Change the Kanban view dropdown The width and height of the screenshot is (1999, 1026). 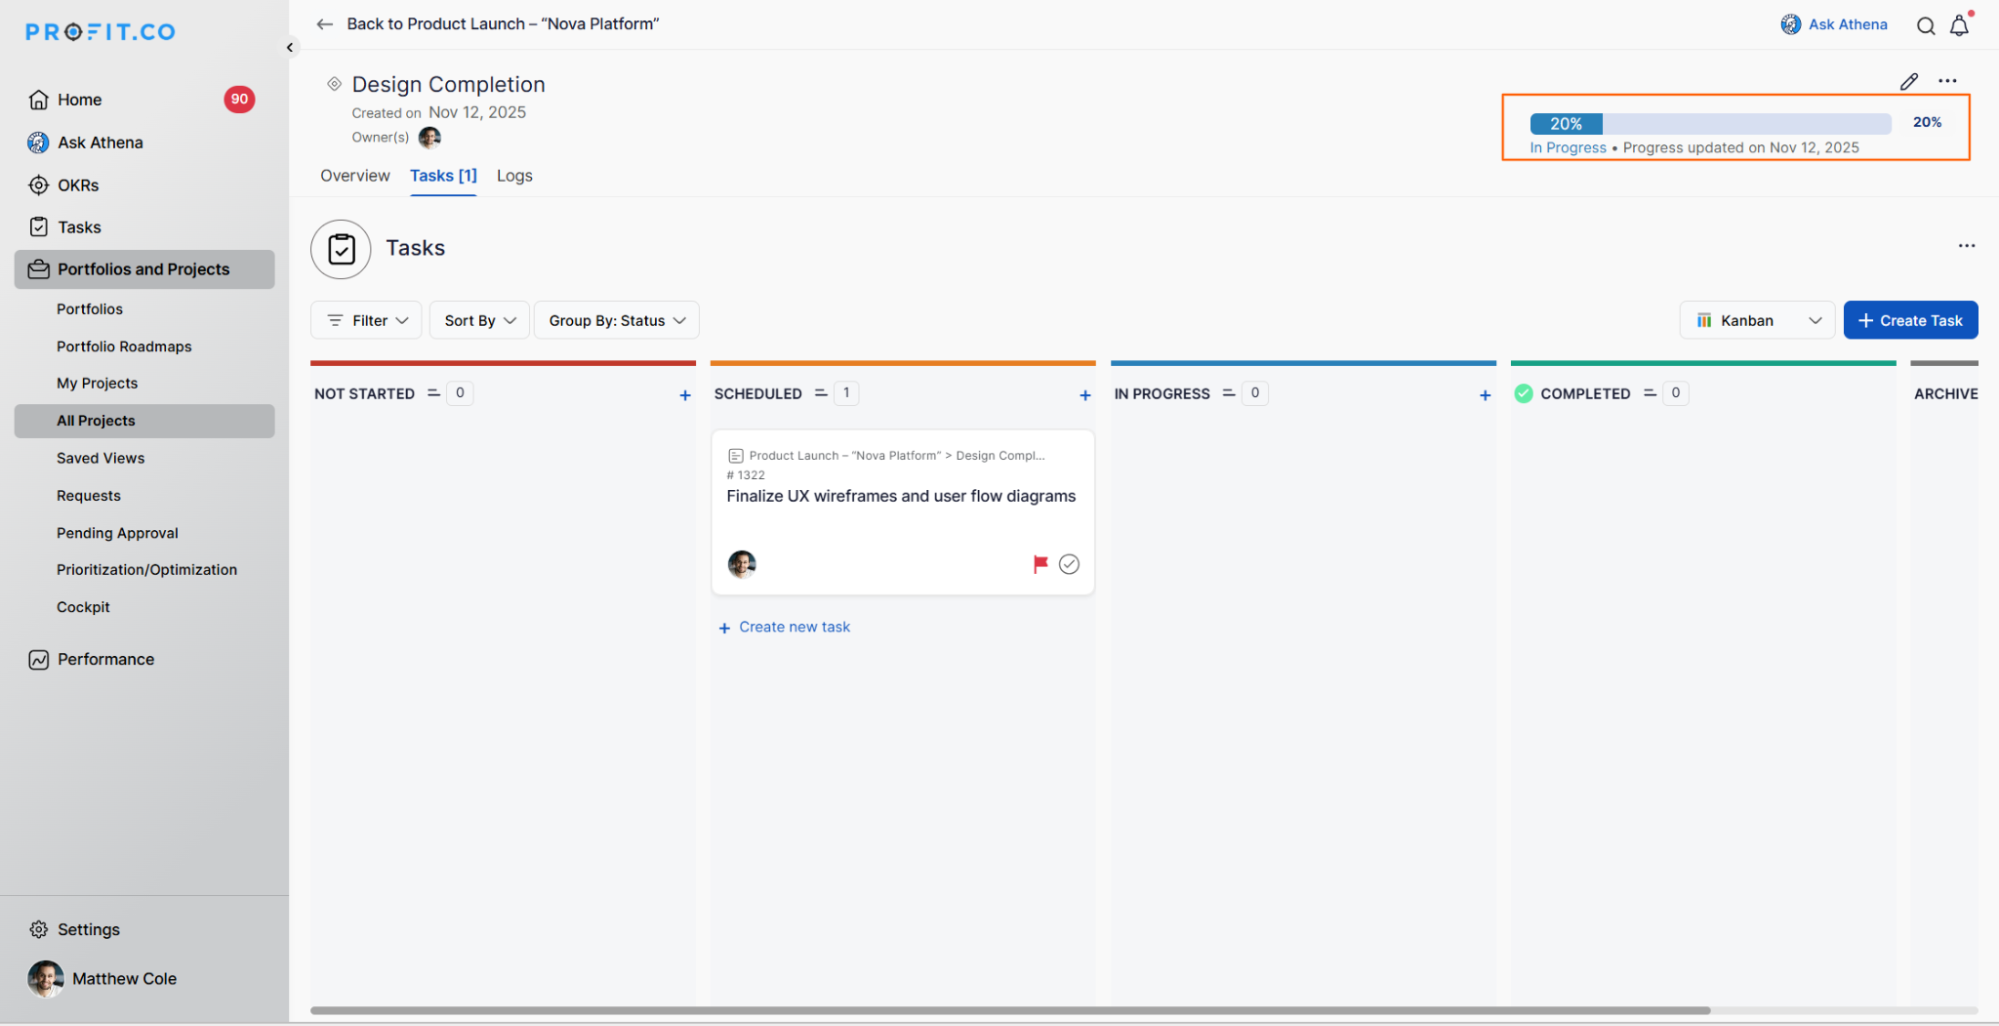pyautogui.click(x=1756, y=320)
